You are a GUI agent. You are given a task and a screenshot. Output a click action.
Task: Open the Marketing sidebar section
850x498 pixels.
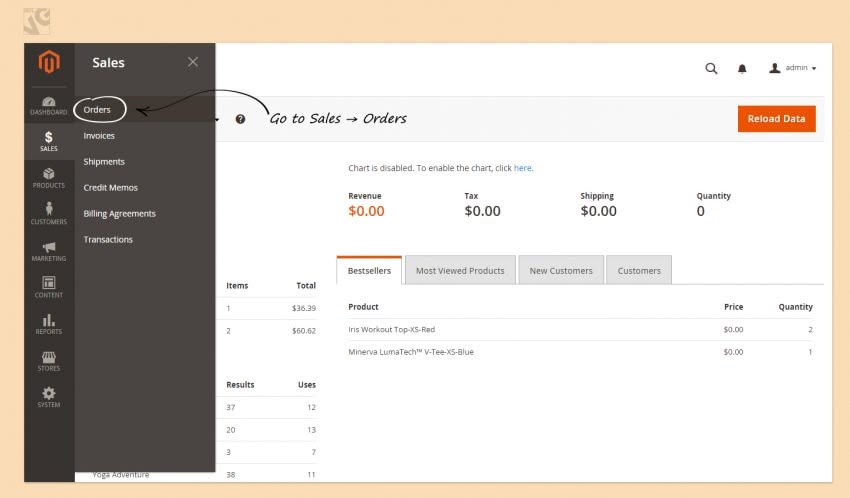pyautogui.click(x=49, y=251)
